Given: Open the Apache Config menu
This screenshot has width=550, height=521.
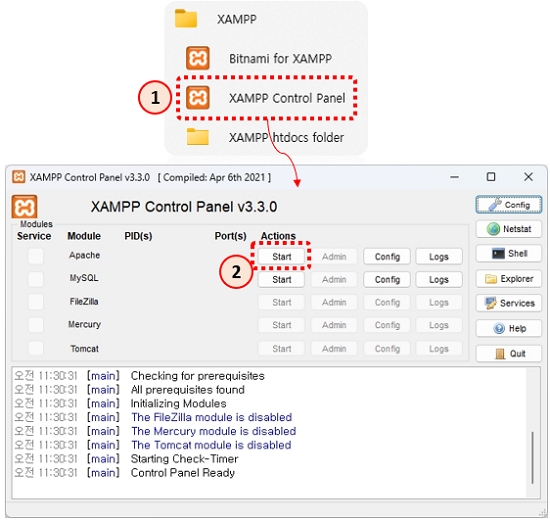Looking at the screenshot, I should click(x=387, y=256).
